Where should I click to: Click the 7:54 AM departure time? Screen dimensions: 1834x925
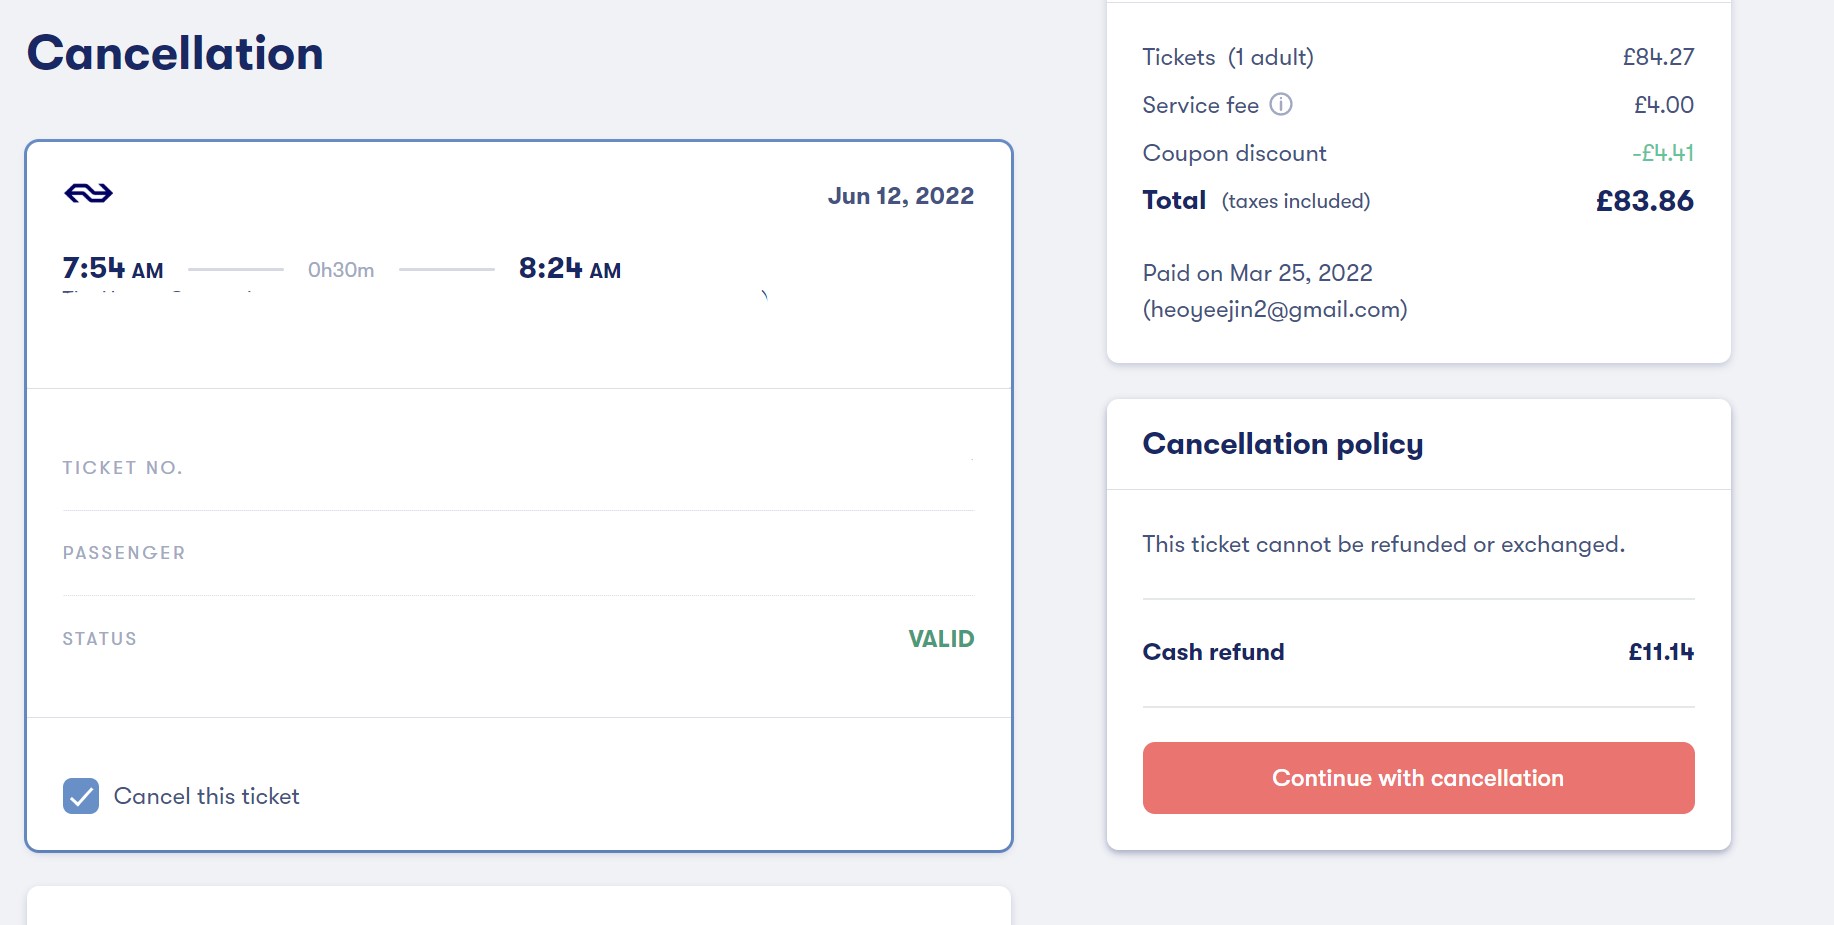pyautogui.click(x=113, y=269)
